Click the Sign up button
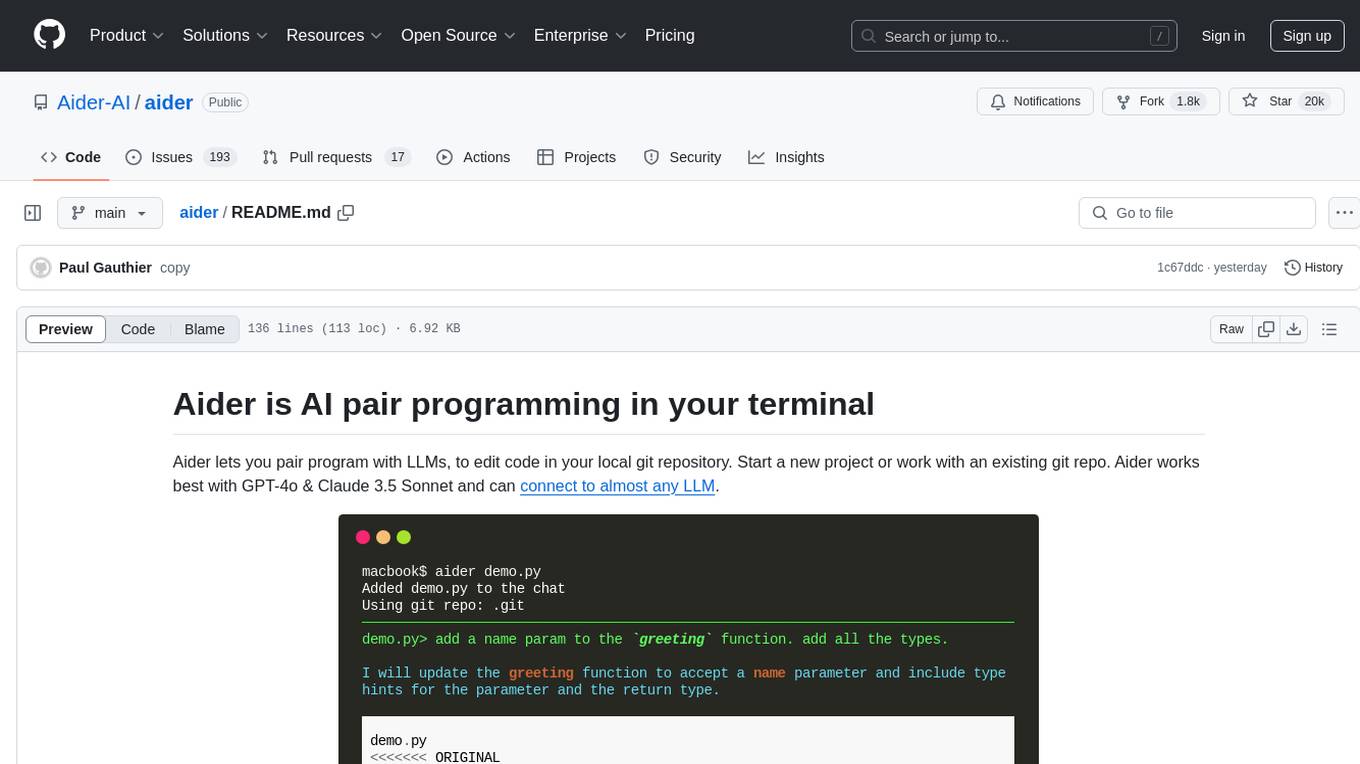Screen dimensions: 1360x764 (x=1307, y=36)
